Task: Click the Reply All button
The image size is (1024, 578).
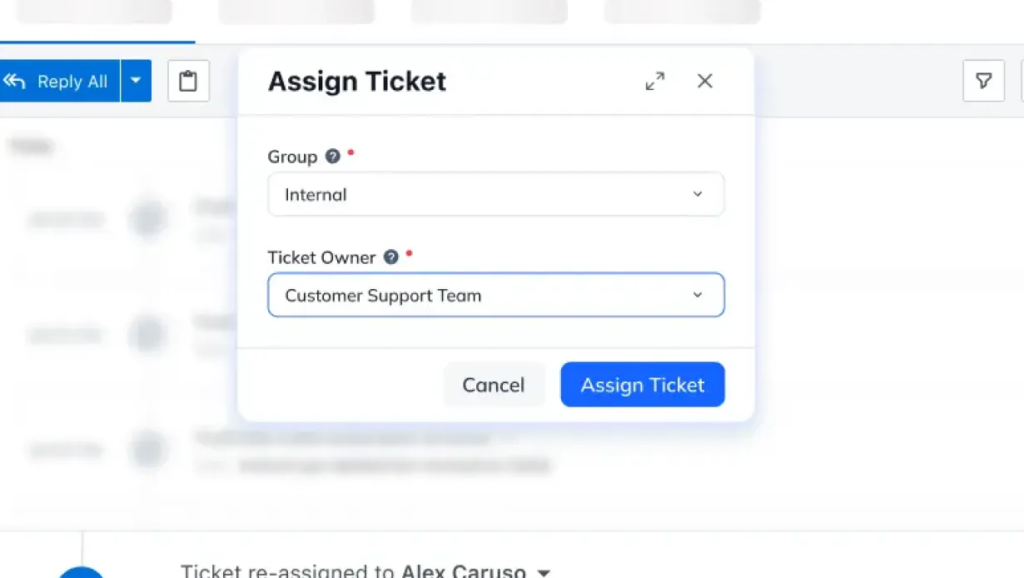Action: click(59, 81)
